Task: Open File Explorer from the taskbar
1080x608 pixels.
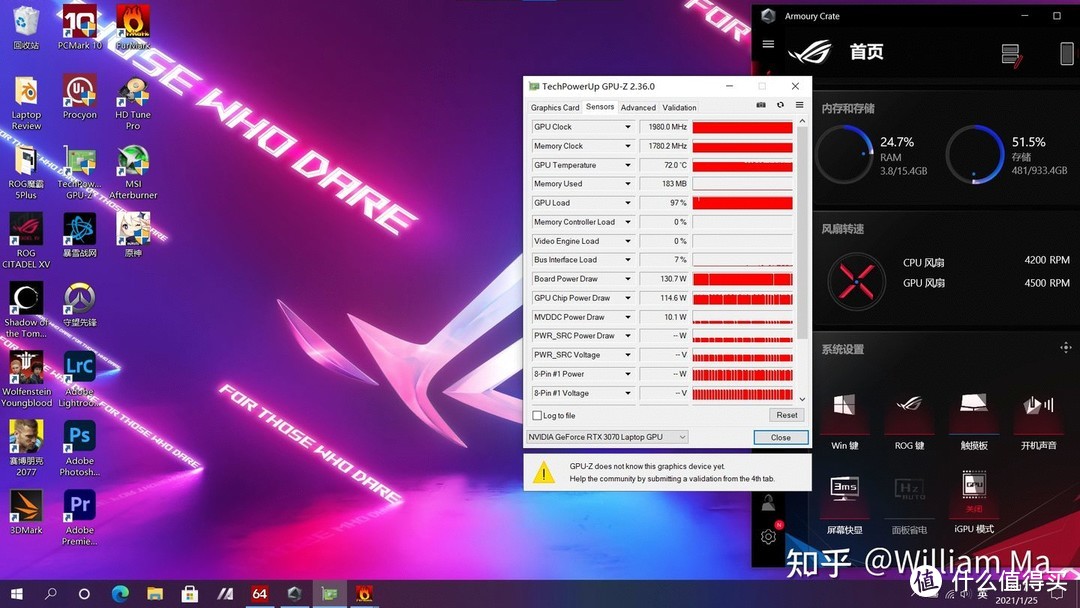Action: (x=155, y=594)
